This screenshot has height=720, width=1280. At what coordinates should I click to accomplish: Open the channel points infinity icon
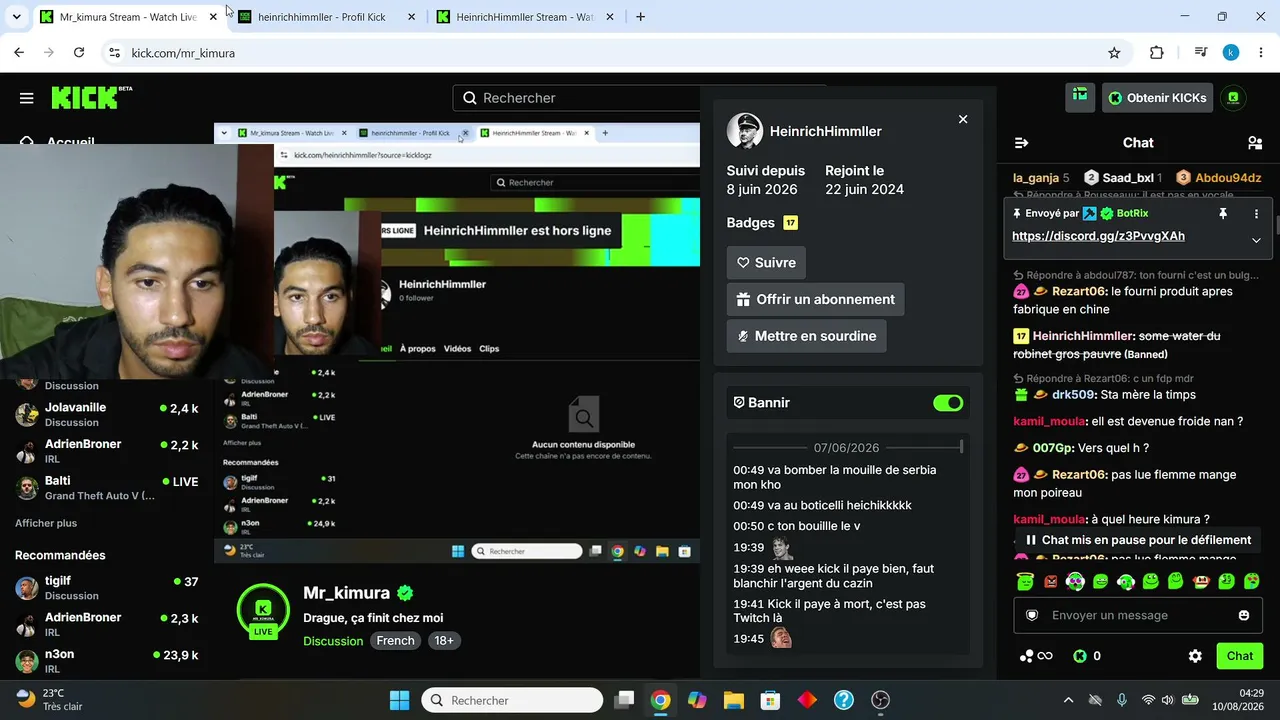(x=1036, y=656)
